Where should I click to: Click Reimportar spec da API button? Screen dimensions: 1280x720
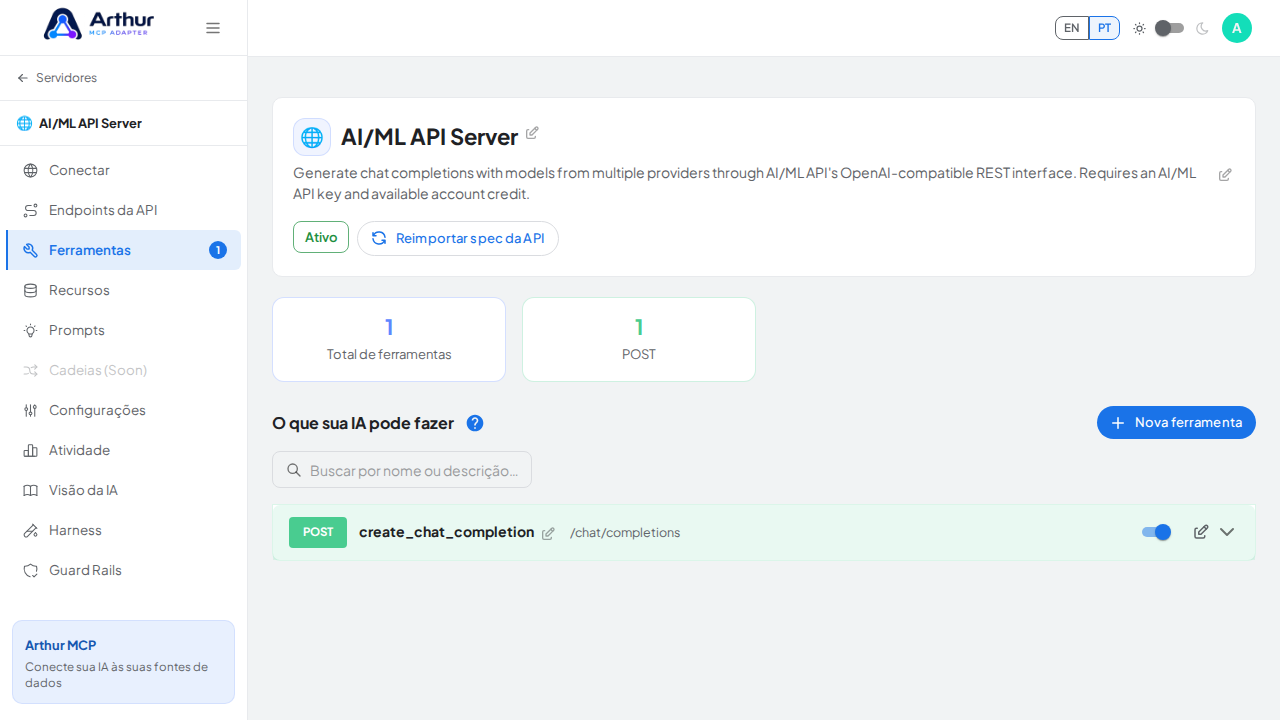click(458, 238)
